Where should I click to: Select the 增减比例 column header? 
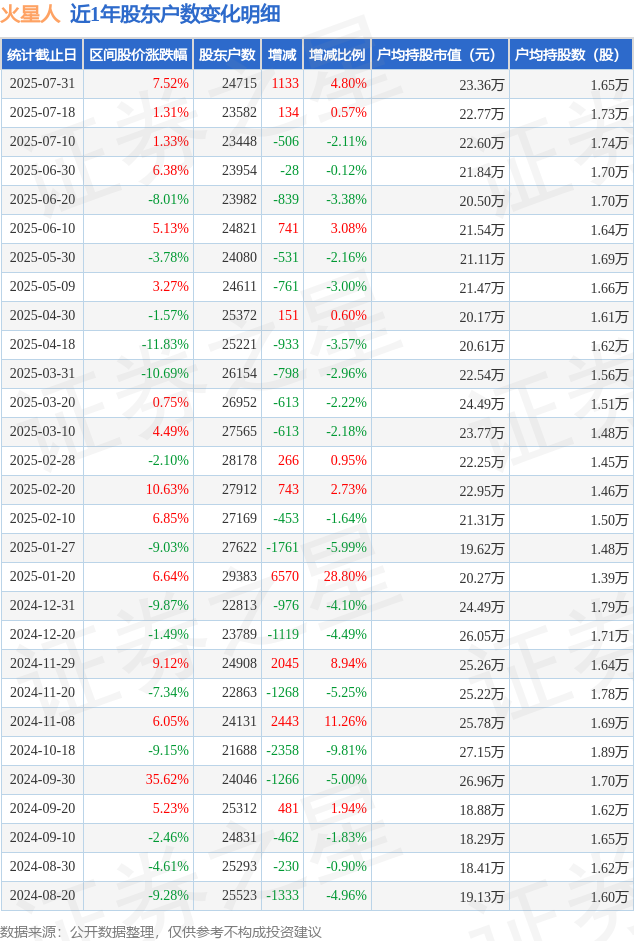coord(337,55)
